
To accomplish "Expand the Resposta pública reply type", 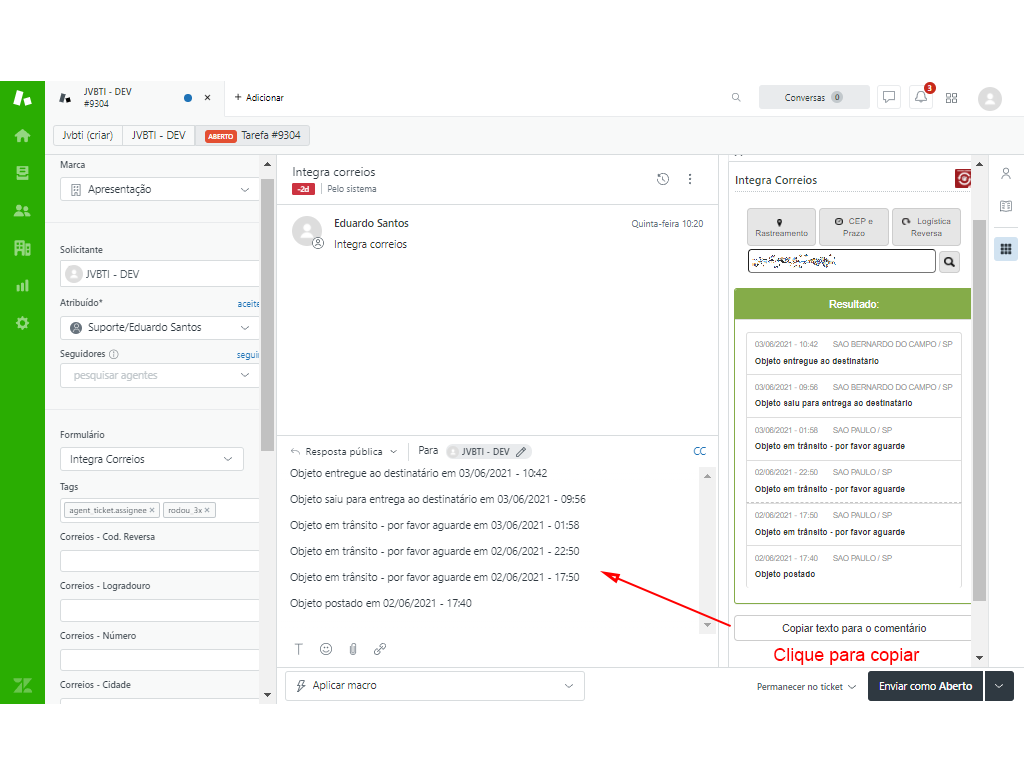I will (344, 452).
